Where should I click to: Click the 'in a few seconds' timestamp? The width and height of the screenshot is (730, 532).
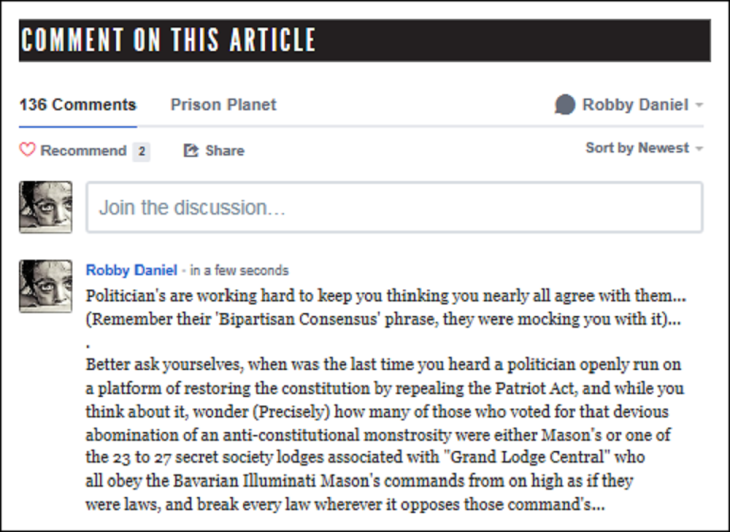coord(239,270)
